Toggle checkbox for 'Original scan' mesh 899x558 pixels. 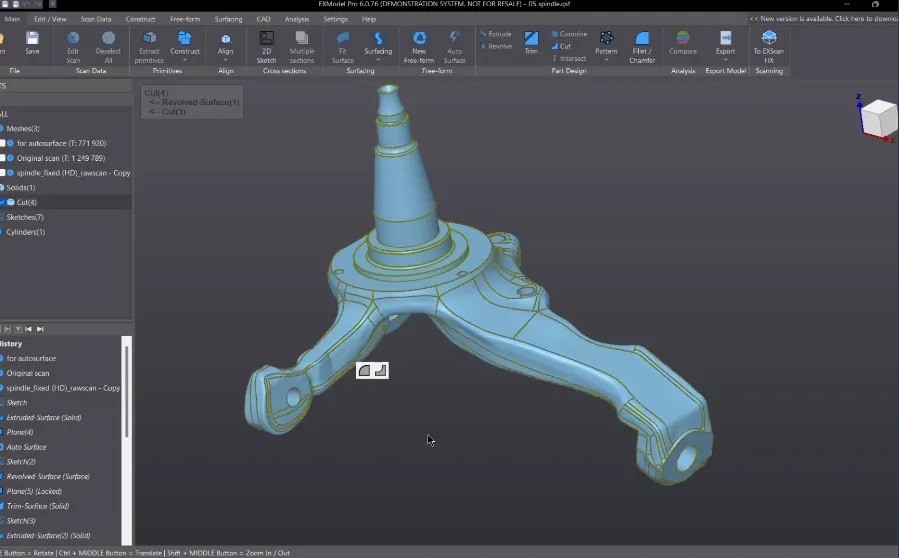[x=3, y=158]
